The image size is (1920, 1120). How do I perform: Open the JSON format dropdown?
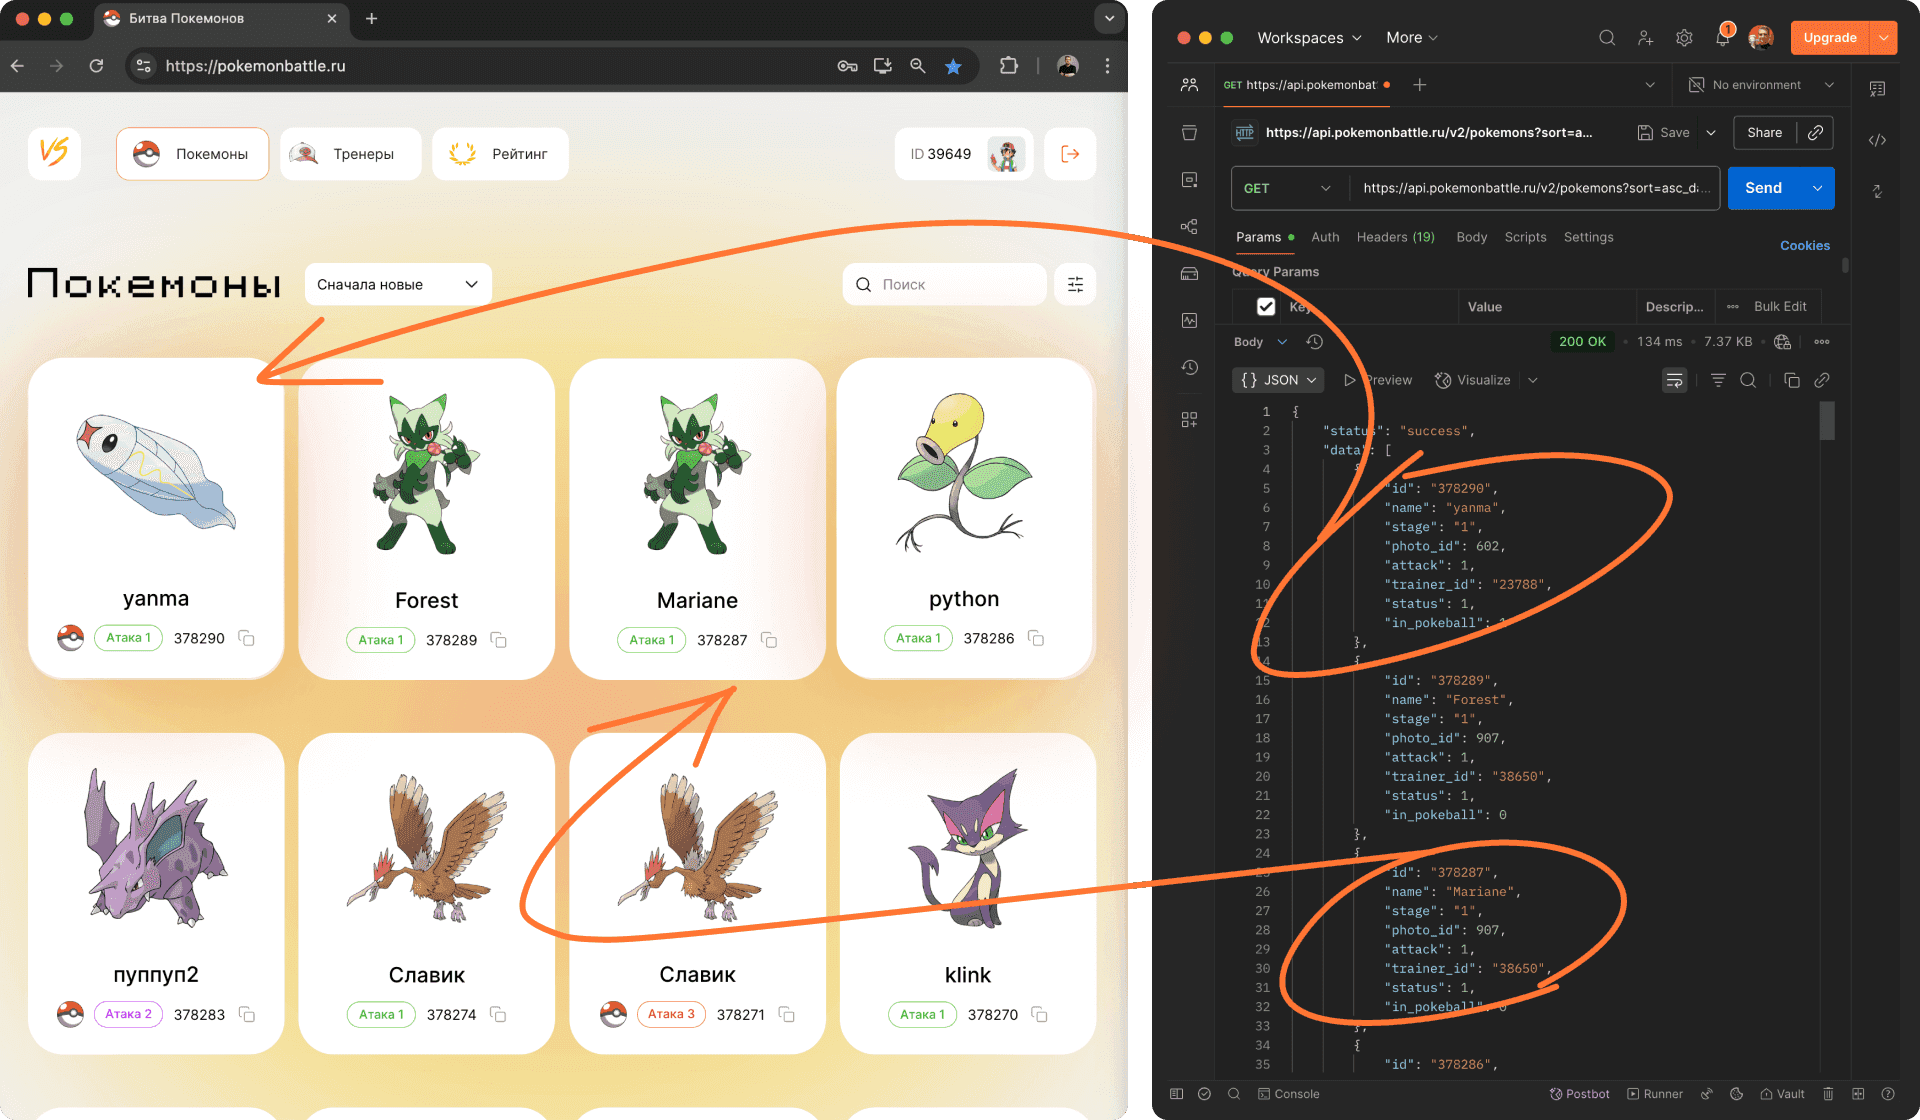click(x=1278, y=380)
